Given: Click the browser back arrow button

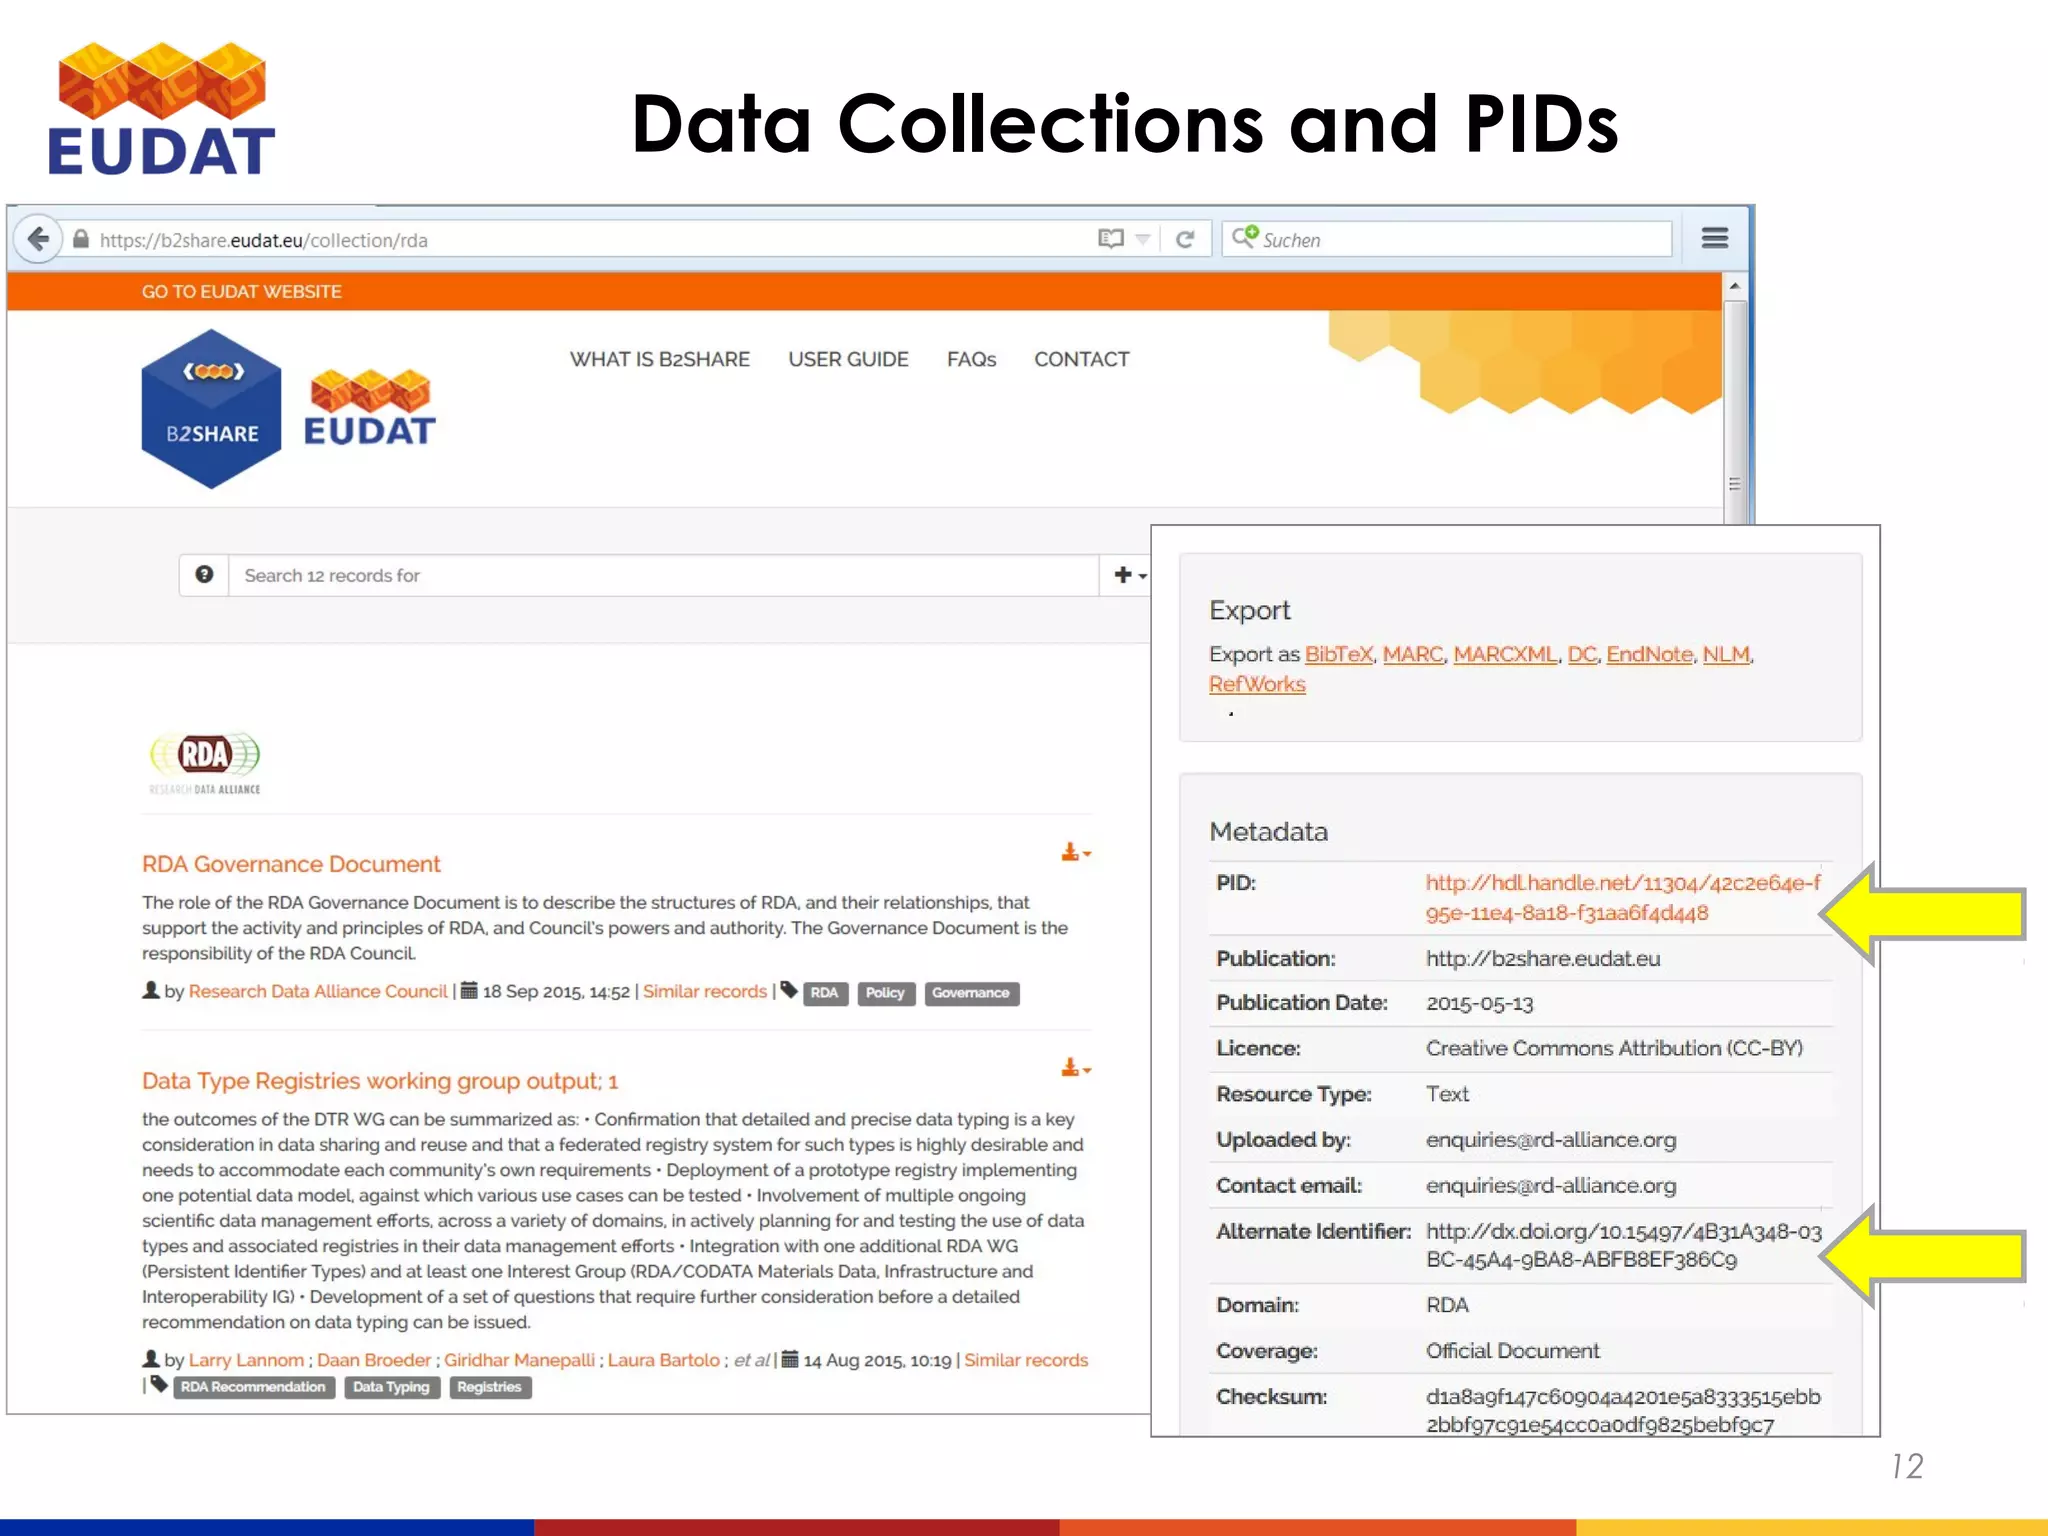Looking at the screenshot, I should point(38,240).
